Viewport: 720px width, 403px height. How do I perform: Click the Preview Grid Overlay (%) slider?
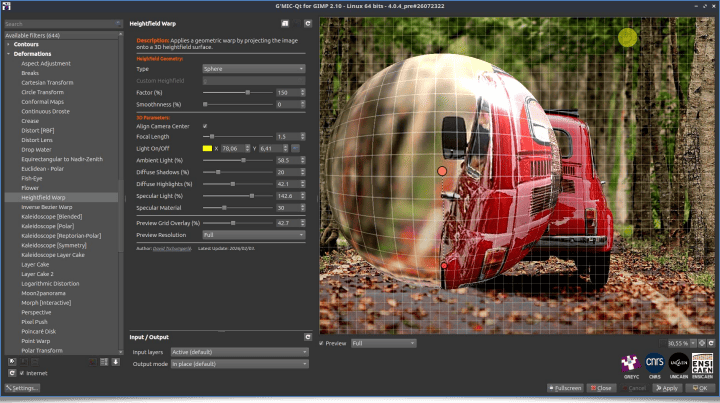coord(238,223)
